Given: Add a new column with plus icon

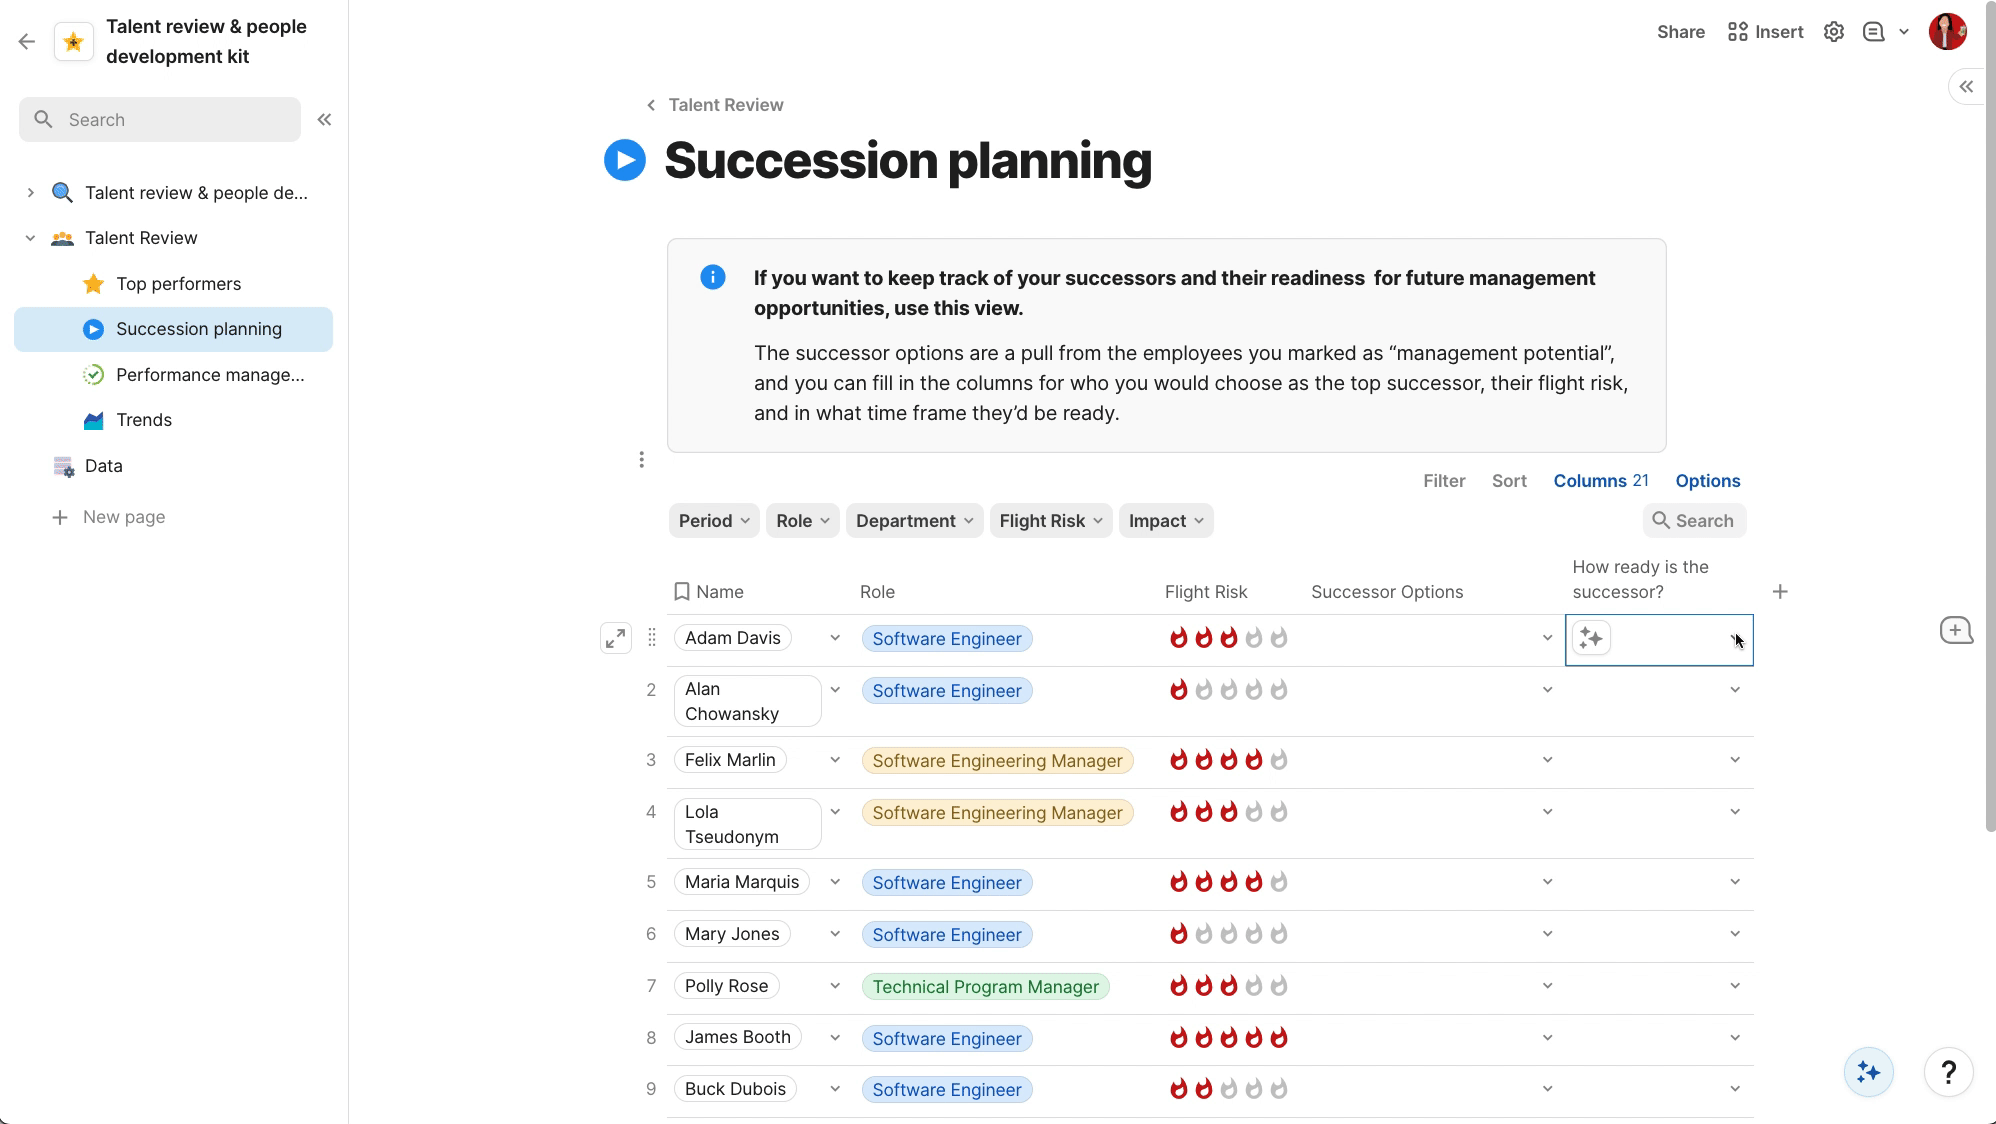Looking at the screenshot, I should [1780, 592].
